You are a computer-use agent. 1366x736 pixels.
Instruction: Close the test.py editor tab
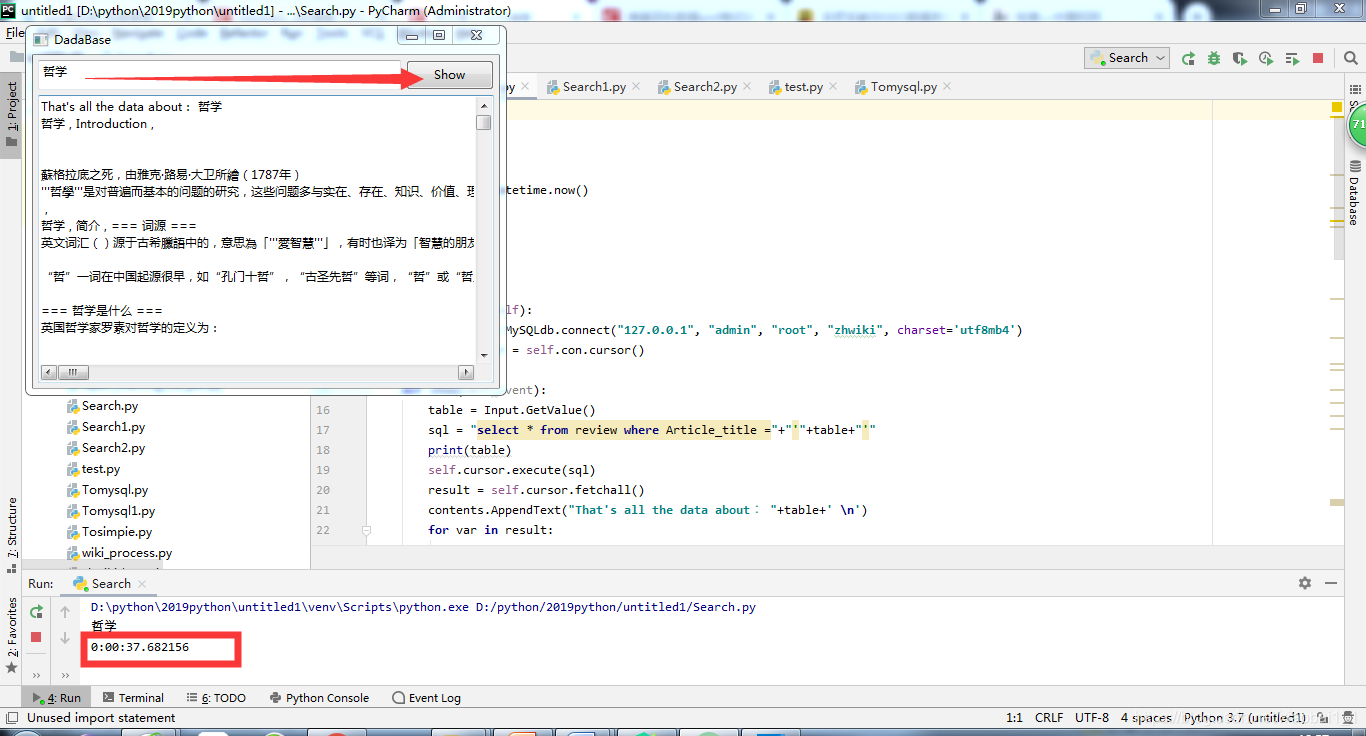(x=833, y=87)
